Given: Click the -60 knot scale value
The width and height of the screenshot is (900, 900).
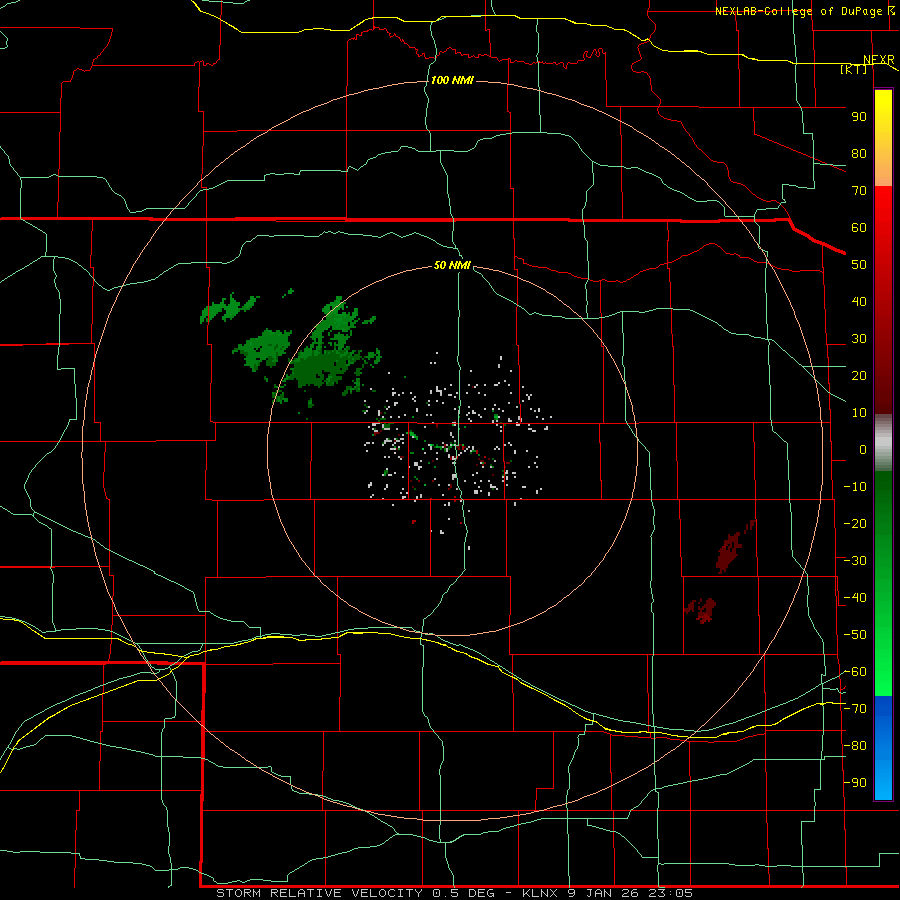Looking at the screenshot, I should [x=855, y=672].
